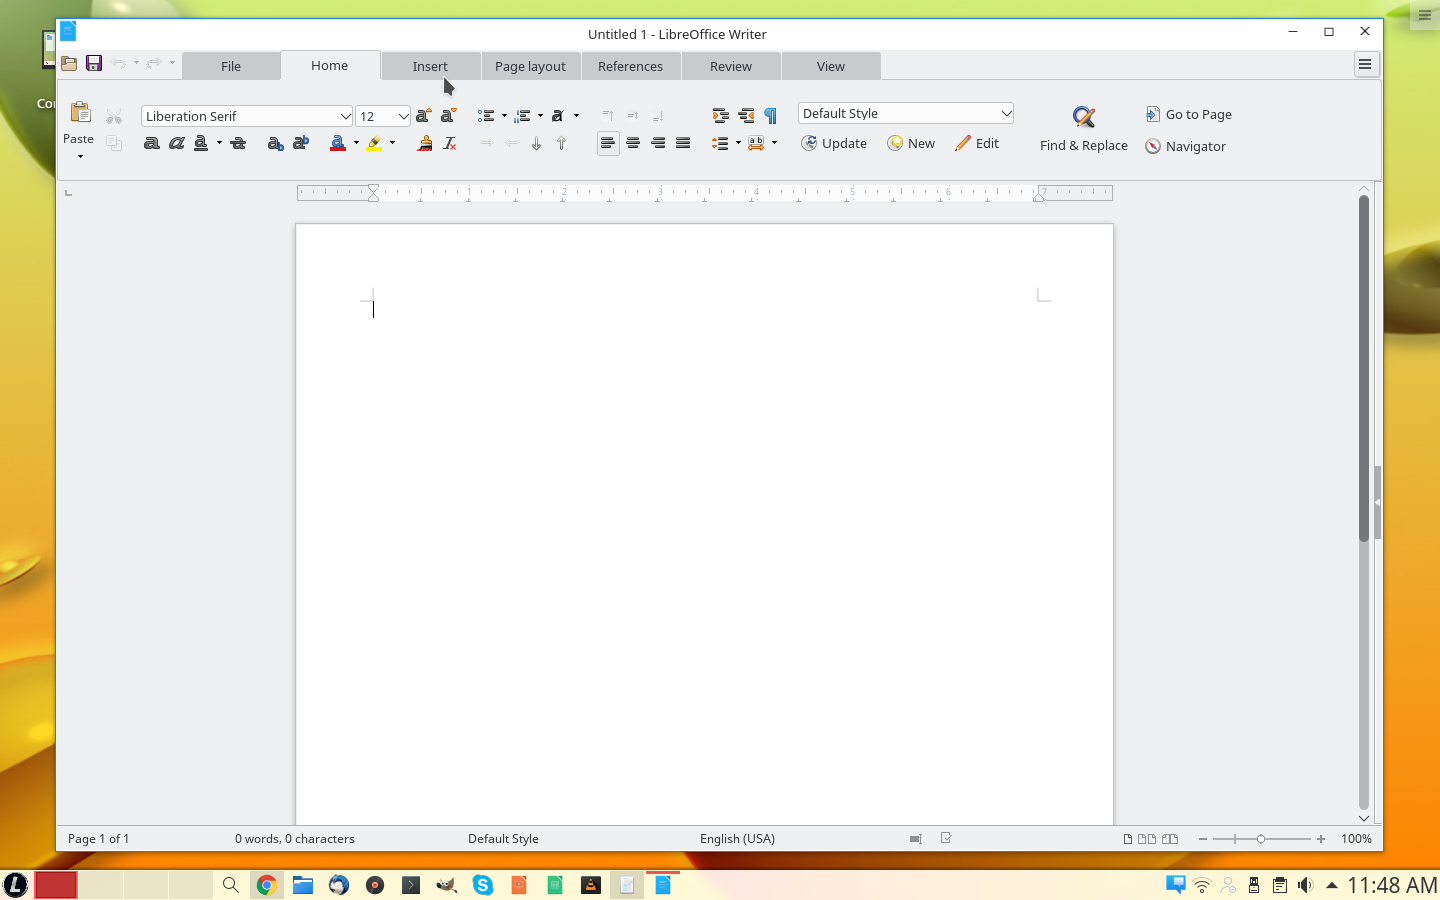Screen dimensions: 1440x900
Task: Toggle justified paragraph alignment
Action: click(683, 143)
